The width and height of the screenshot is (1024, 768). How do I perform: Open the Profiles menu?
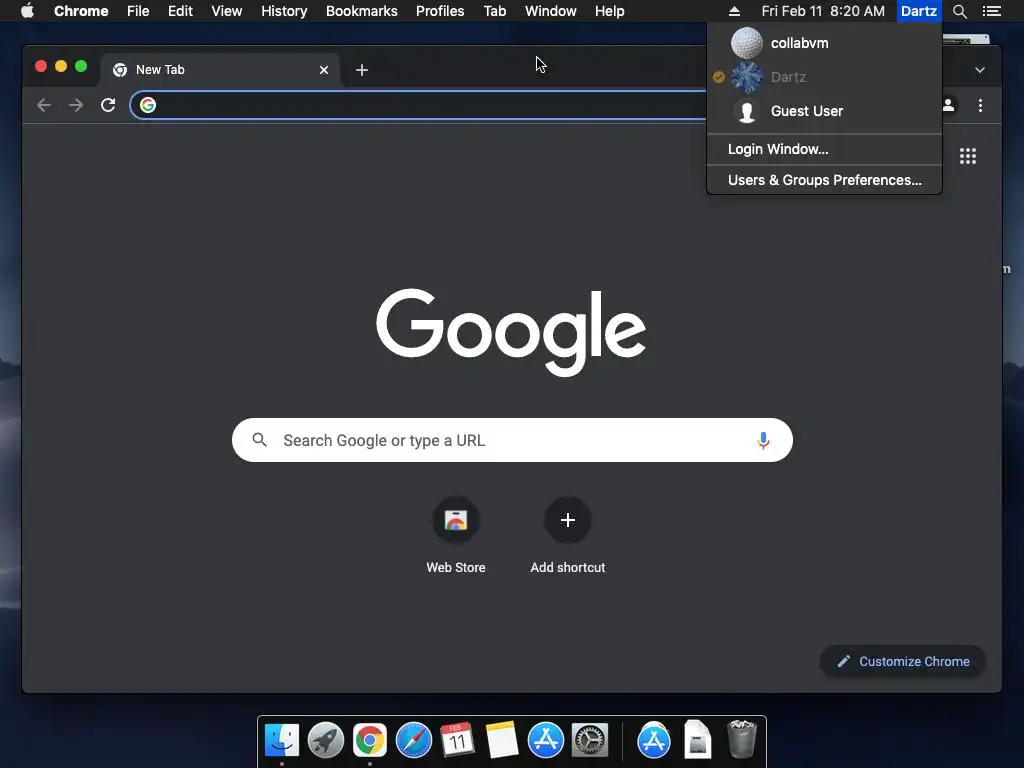coord(440,11)
